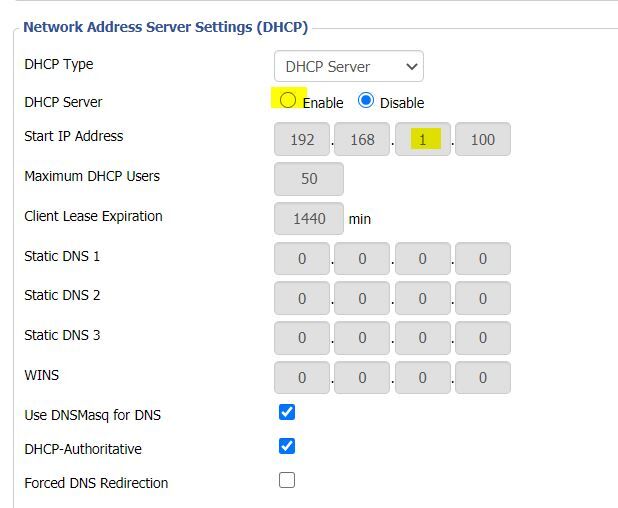The image size is (618, 508).
Task: Click the first octet of Static DNS 1
Action: click(x=302, y=259)
